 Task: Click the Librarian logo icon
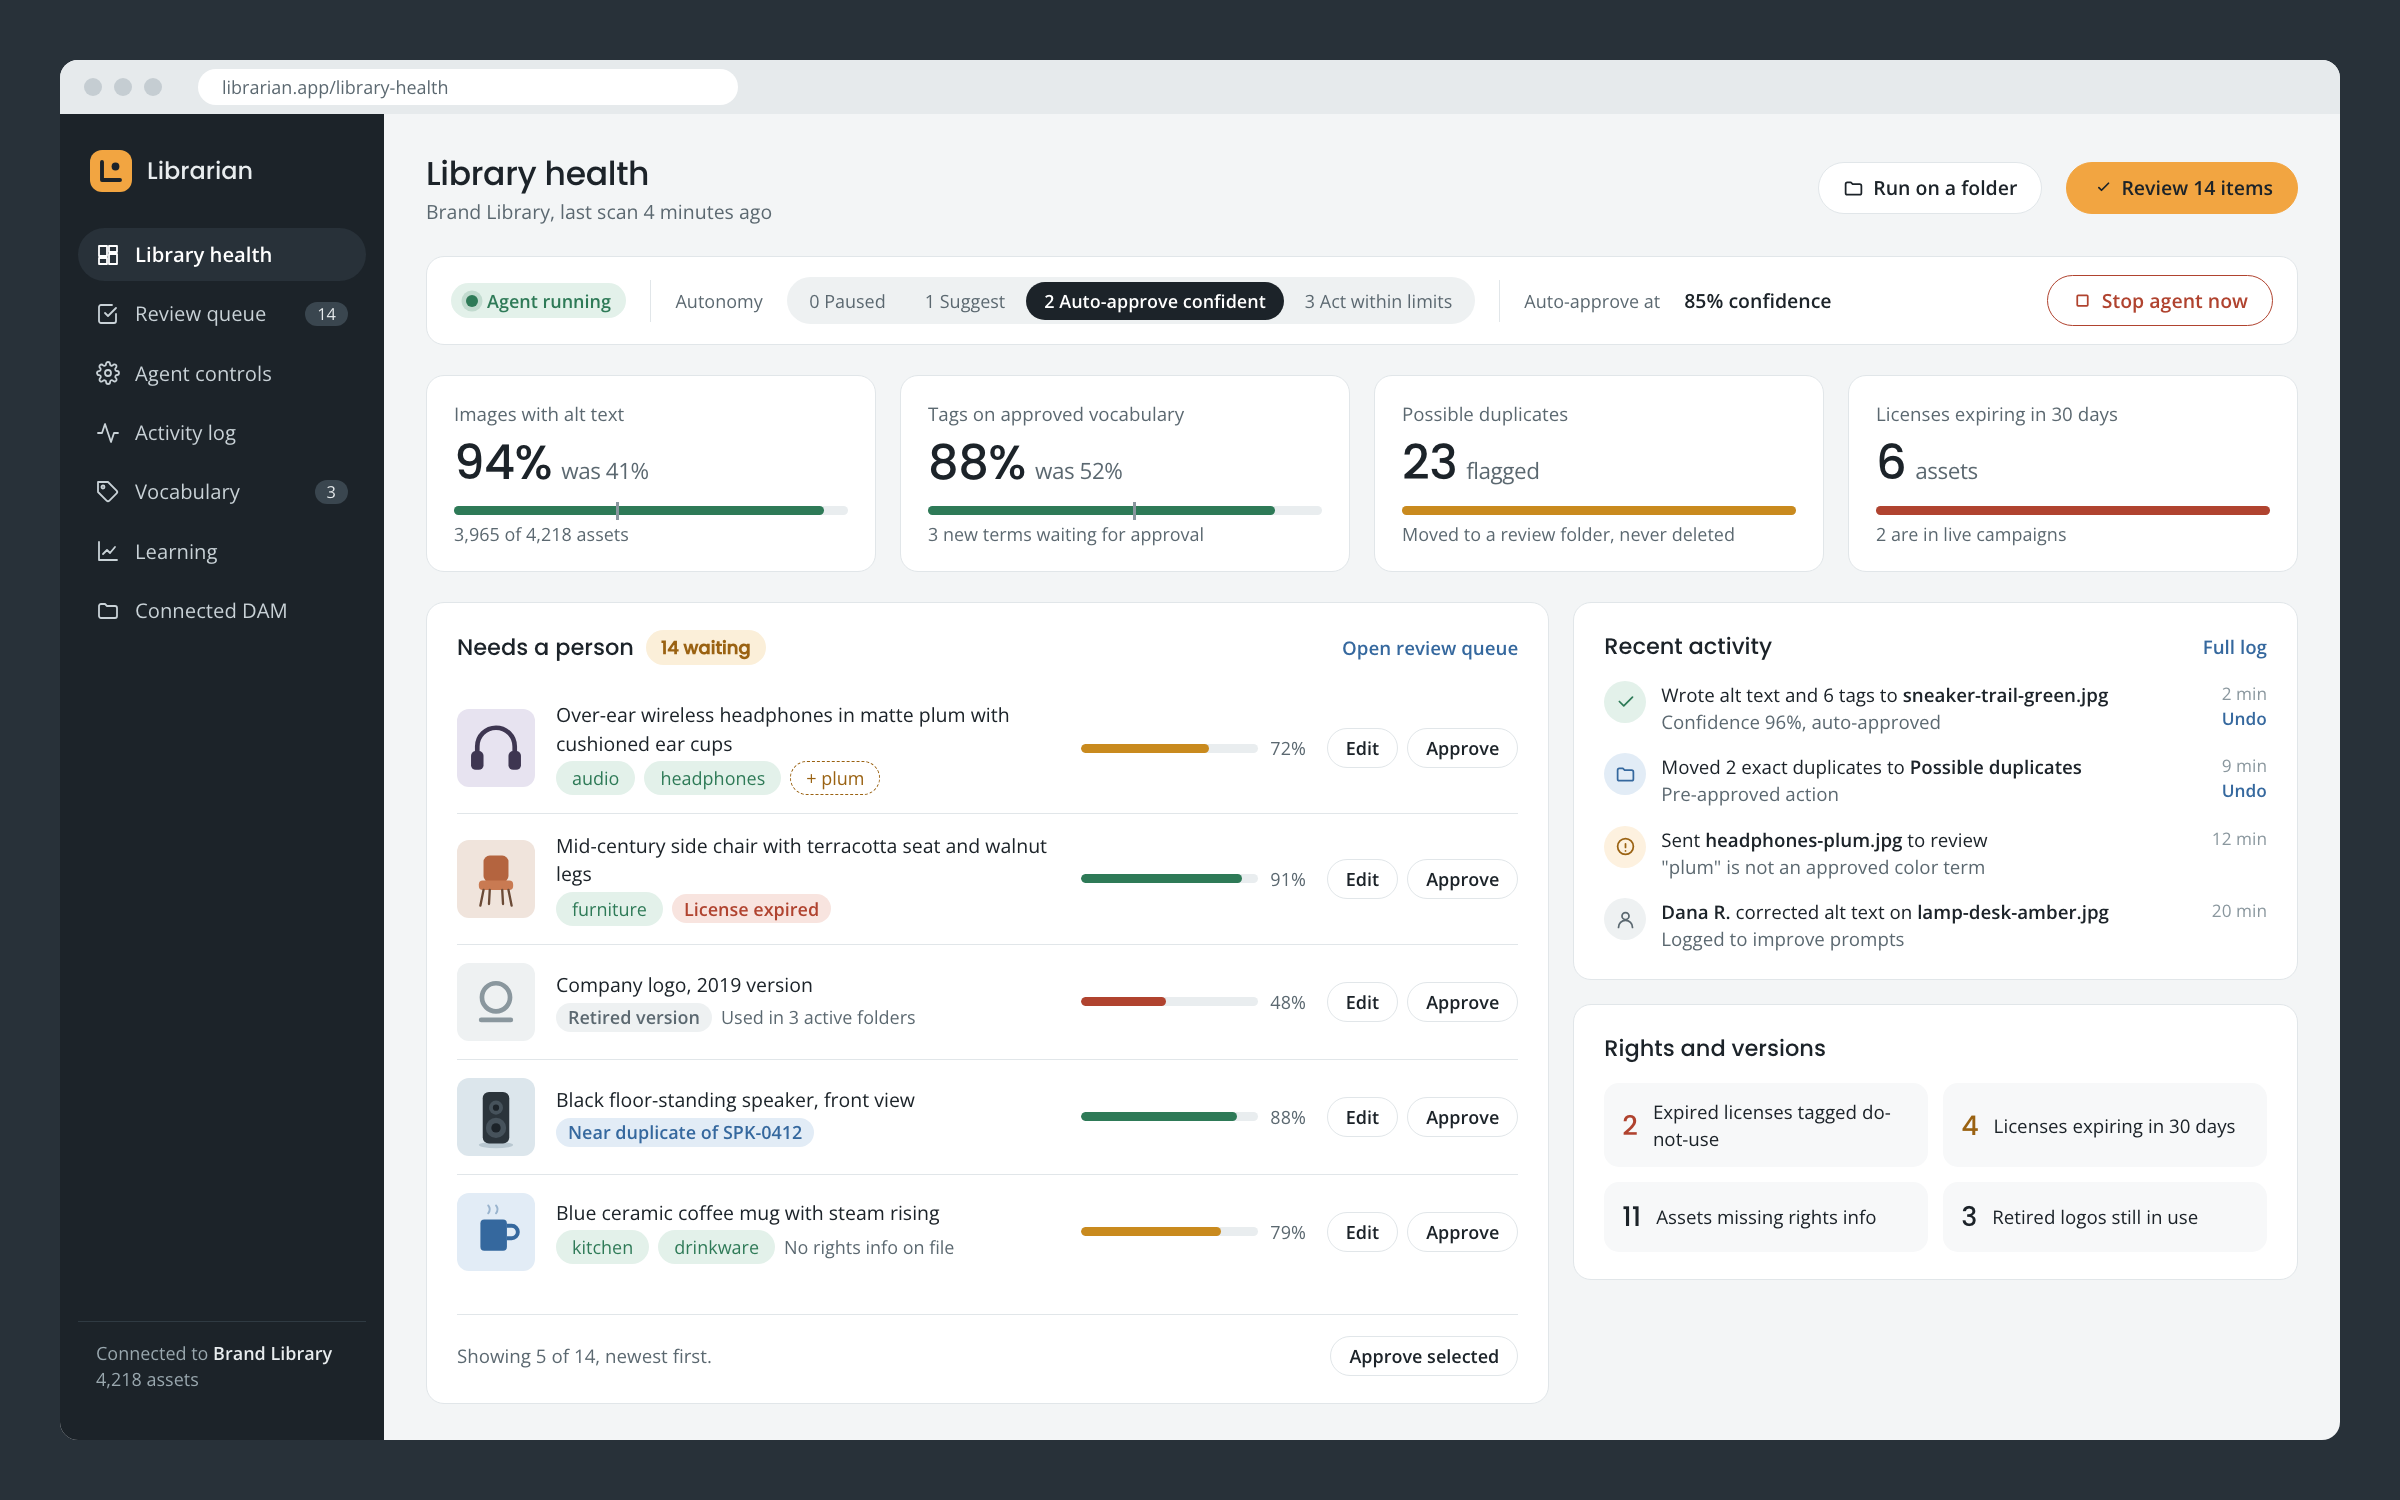pos(110,170)
